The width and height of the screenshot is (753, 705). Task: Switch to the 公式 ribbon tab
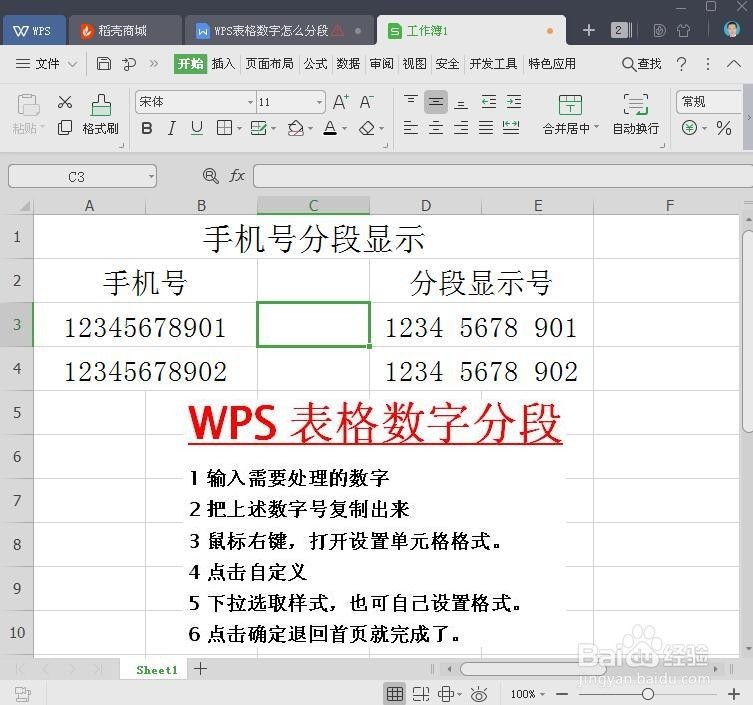tap(316, 64)
